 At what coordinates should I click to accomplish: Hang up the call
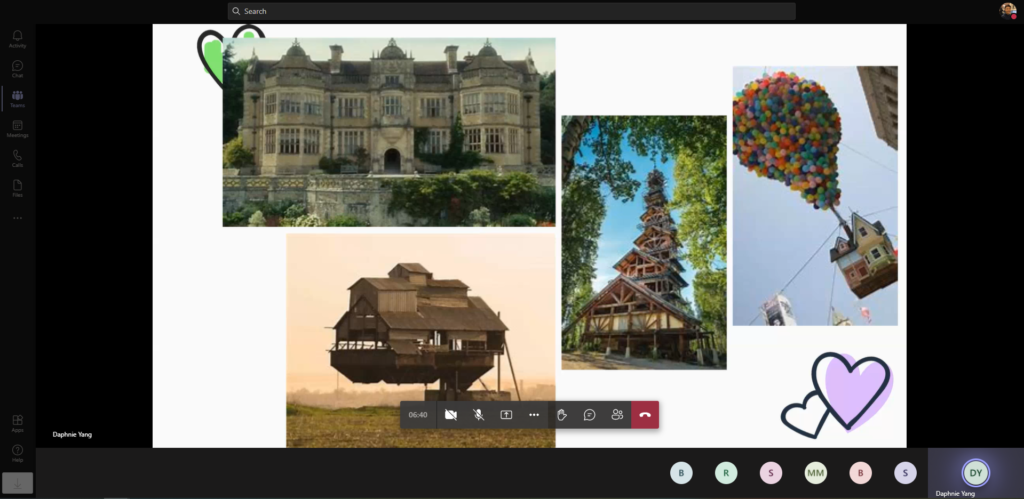pos(645,415)
